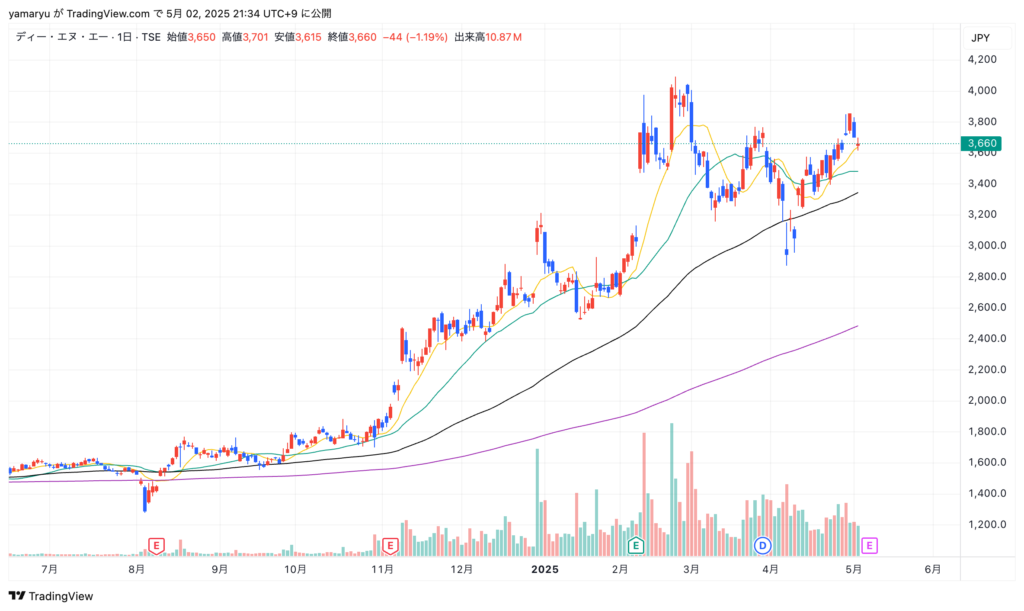This screenshot has width=1024, height=611.
Task: Click the 出来高10.87M volume value
Action: (488, 37)
